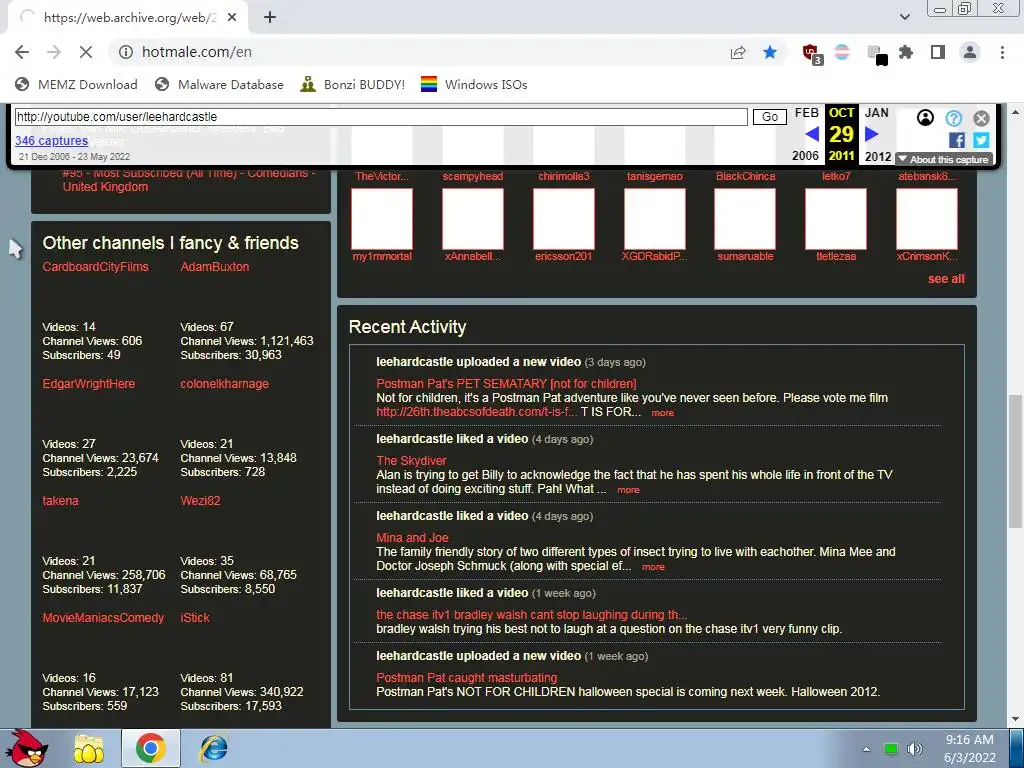Open the volume speaker tray icon

pos(914,749)
